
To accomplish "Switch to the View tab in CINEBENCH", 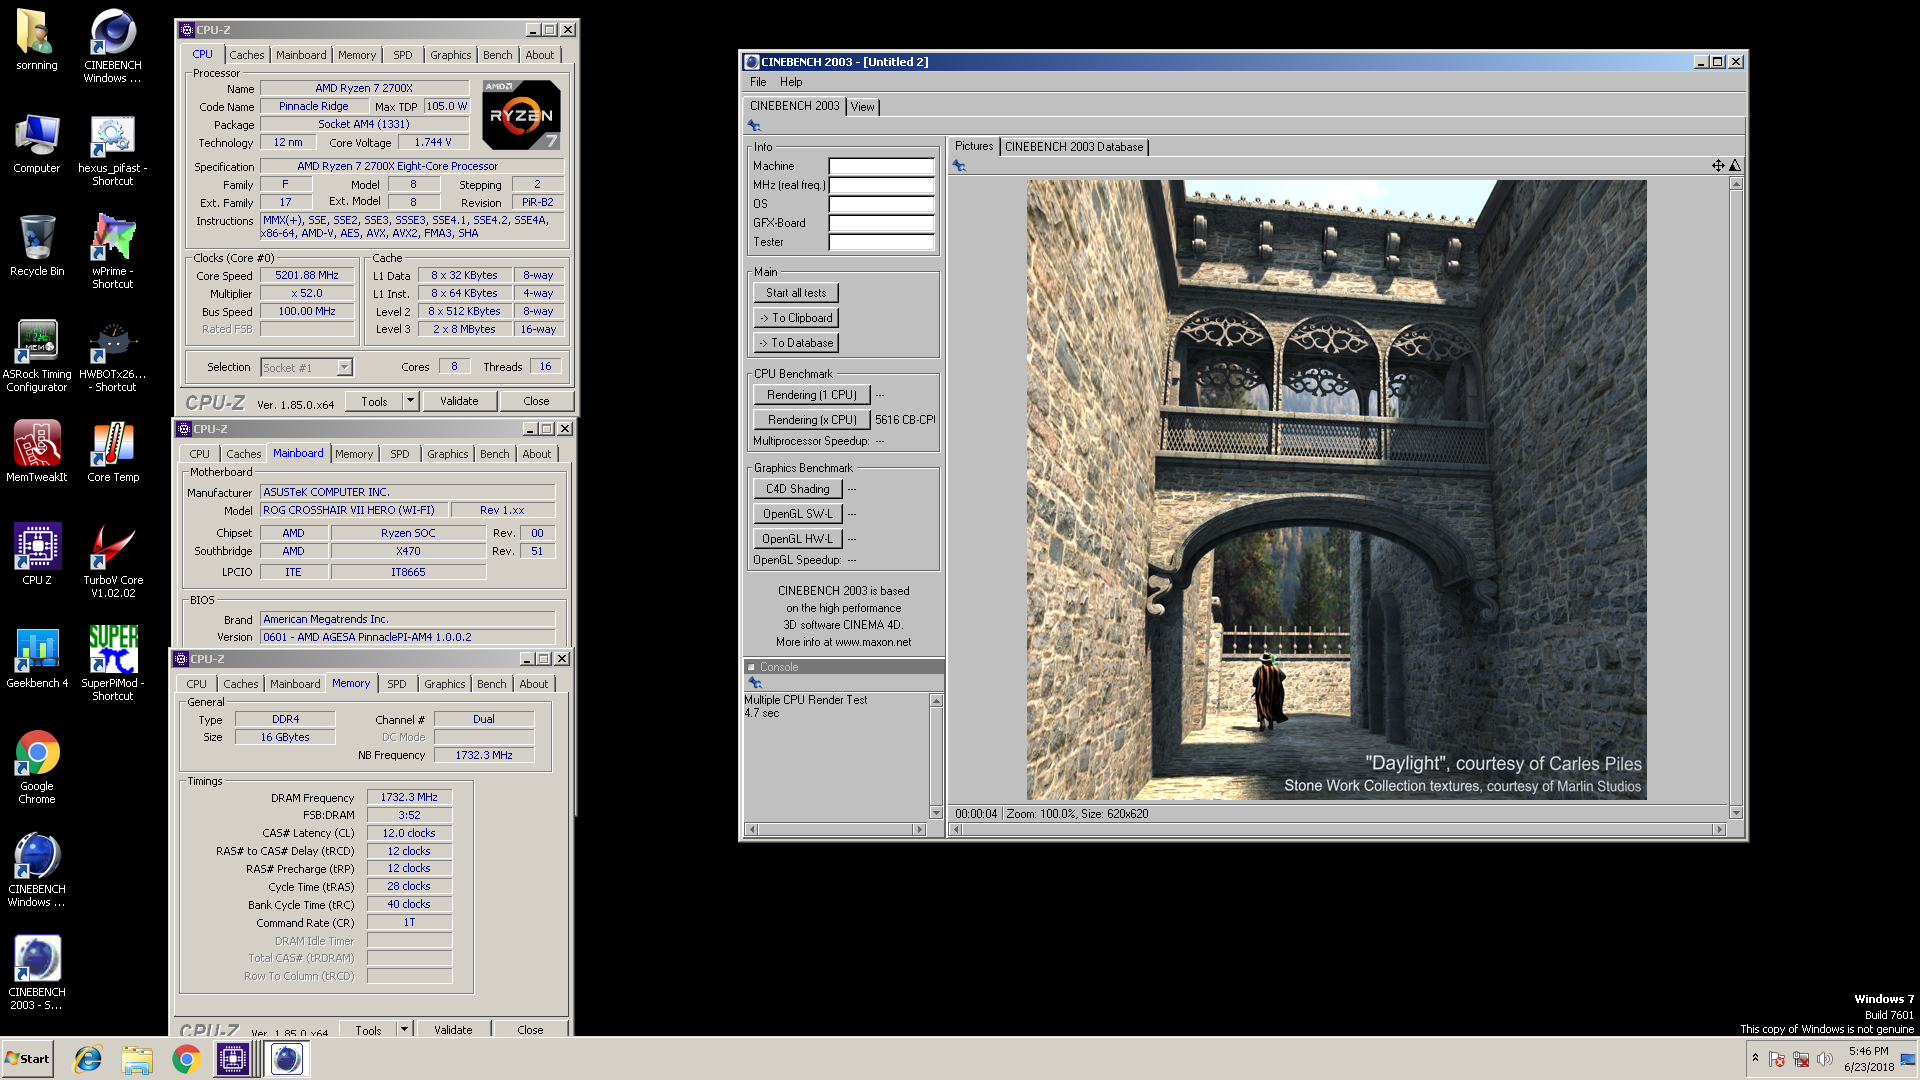I will click(863, 107).
